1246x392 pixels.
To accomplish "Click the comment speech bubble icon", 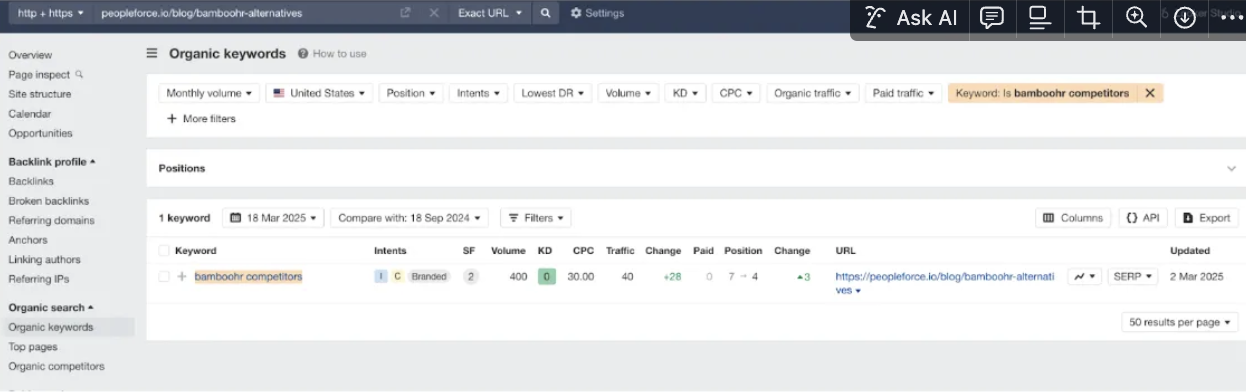I will pos(992,17).
